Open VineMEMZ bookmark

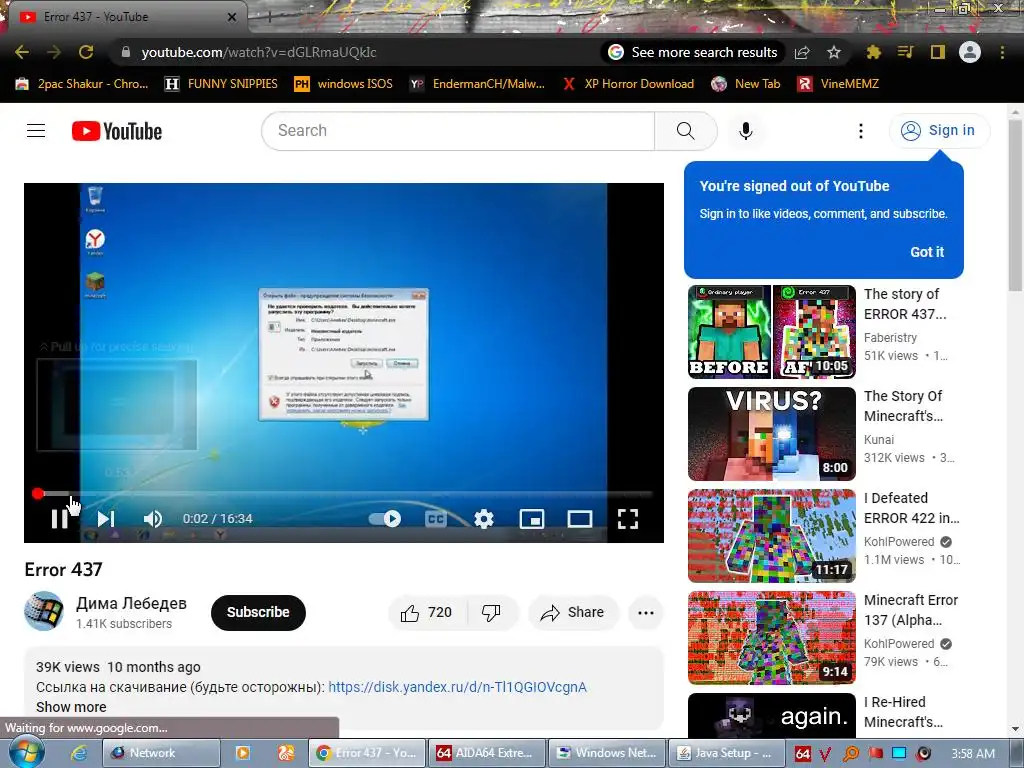coord(838,84)
